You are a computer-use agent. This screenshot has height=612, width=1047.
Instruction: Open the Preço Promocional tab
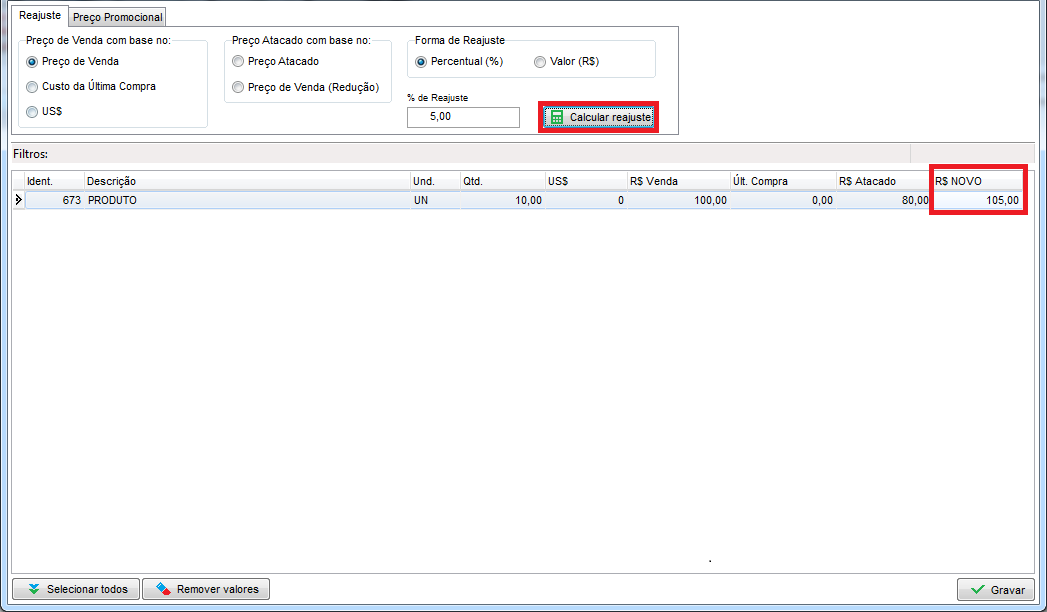pyautogui.click(x=117, y=18)
